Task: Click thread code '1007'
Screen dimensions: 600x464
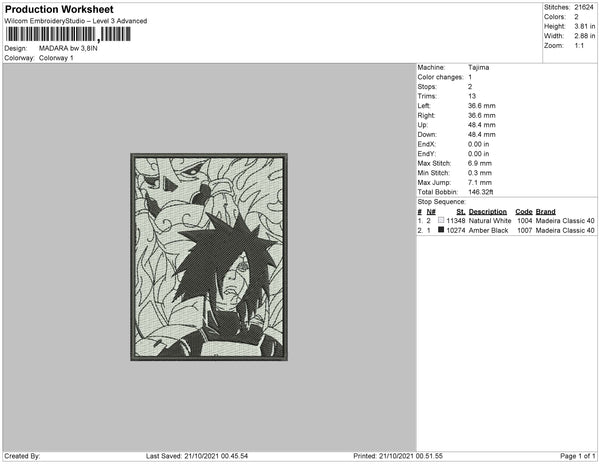Action: pyautogui.click(x=525, y=230)
